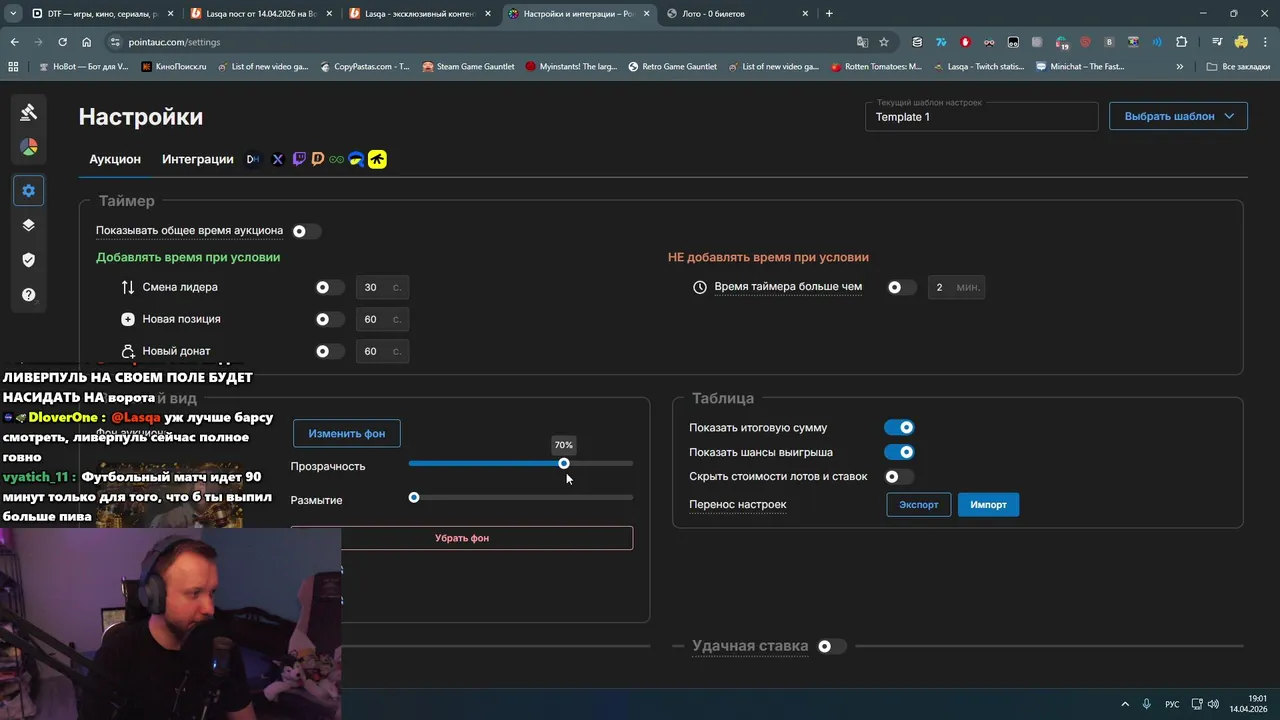Click the Экспорт button
The width and height of the screenshot is (1280, 720).
tap(918, 504)
